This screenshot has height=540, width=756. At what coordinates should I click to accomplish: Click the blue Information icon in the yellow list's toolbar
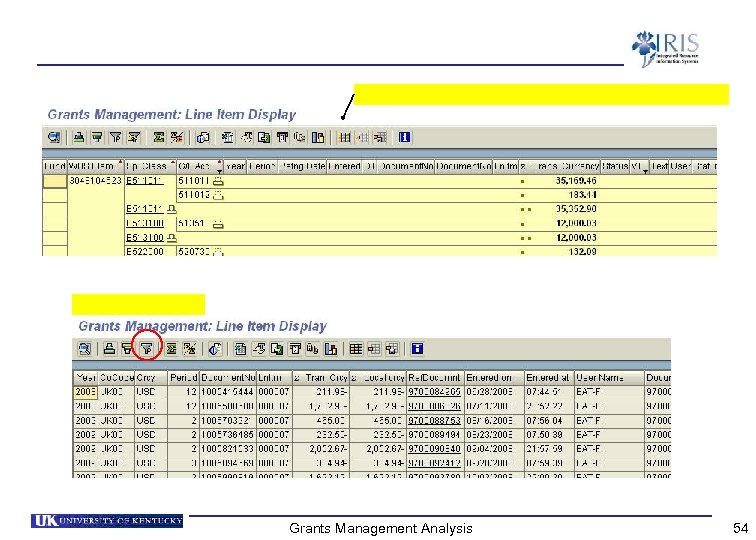click(x=405, y=138)
